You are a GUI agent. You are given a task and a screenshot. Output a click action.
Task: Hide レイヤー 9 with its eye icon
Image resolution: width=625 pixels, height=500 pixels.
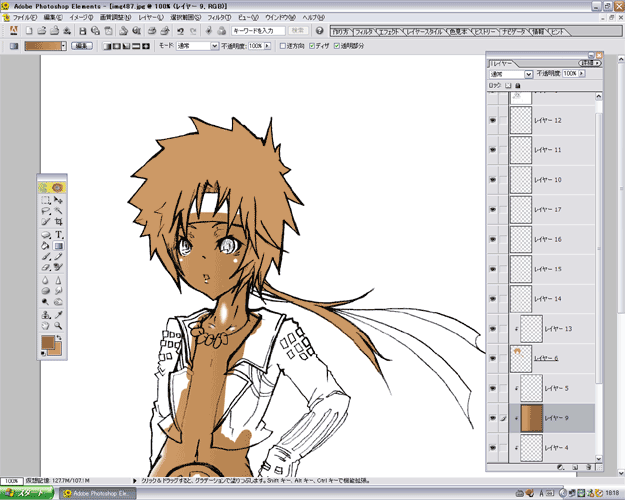click(x=493, y=418)
